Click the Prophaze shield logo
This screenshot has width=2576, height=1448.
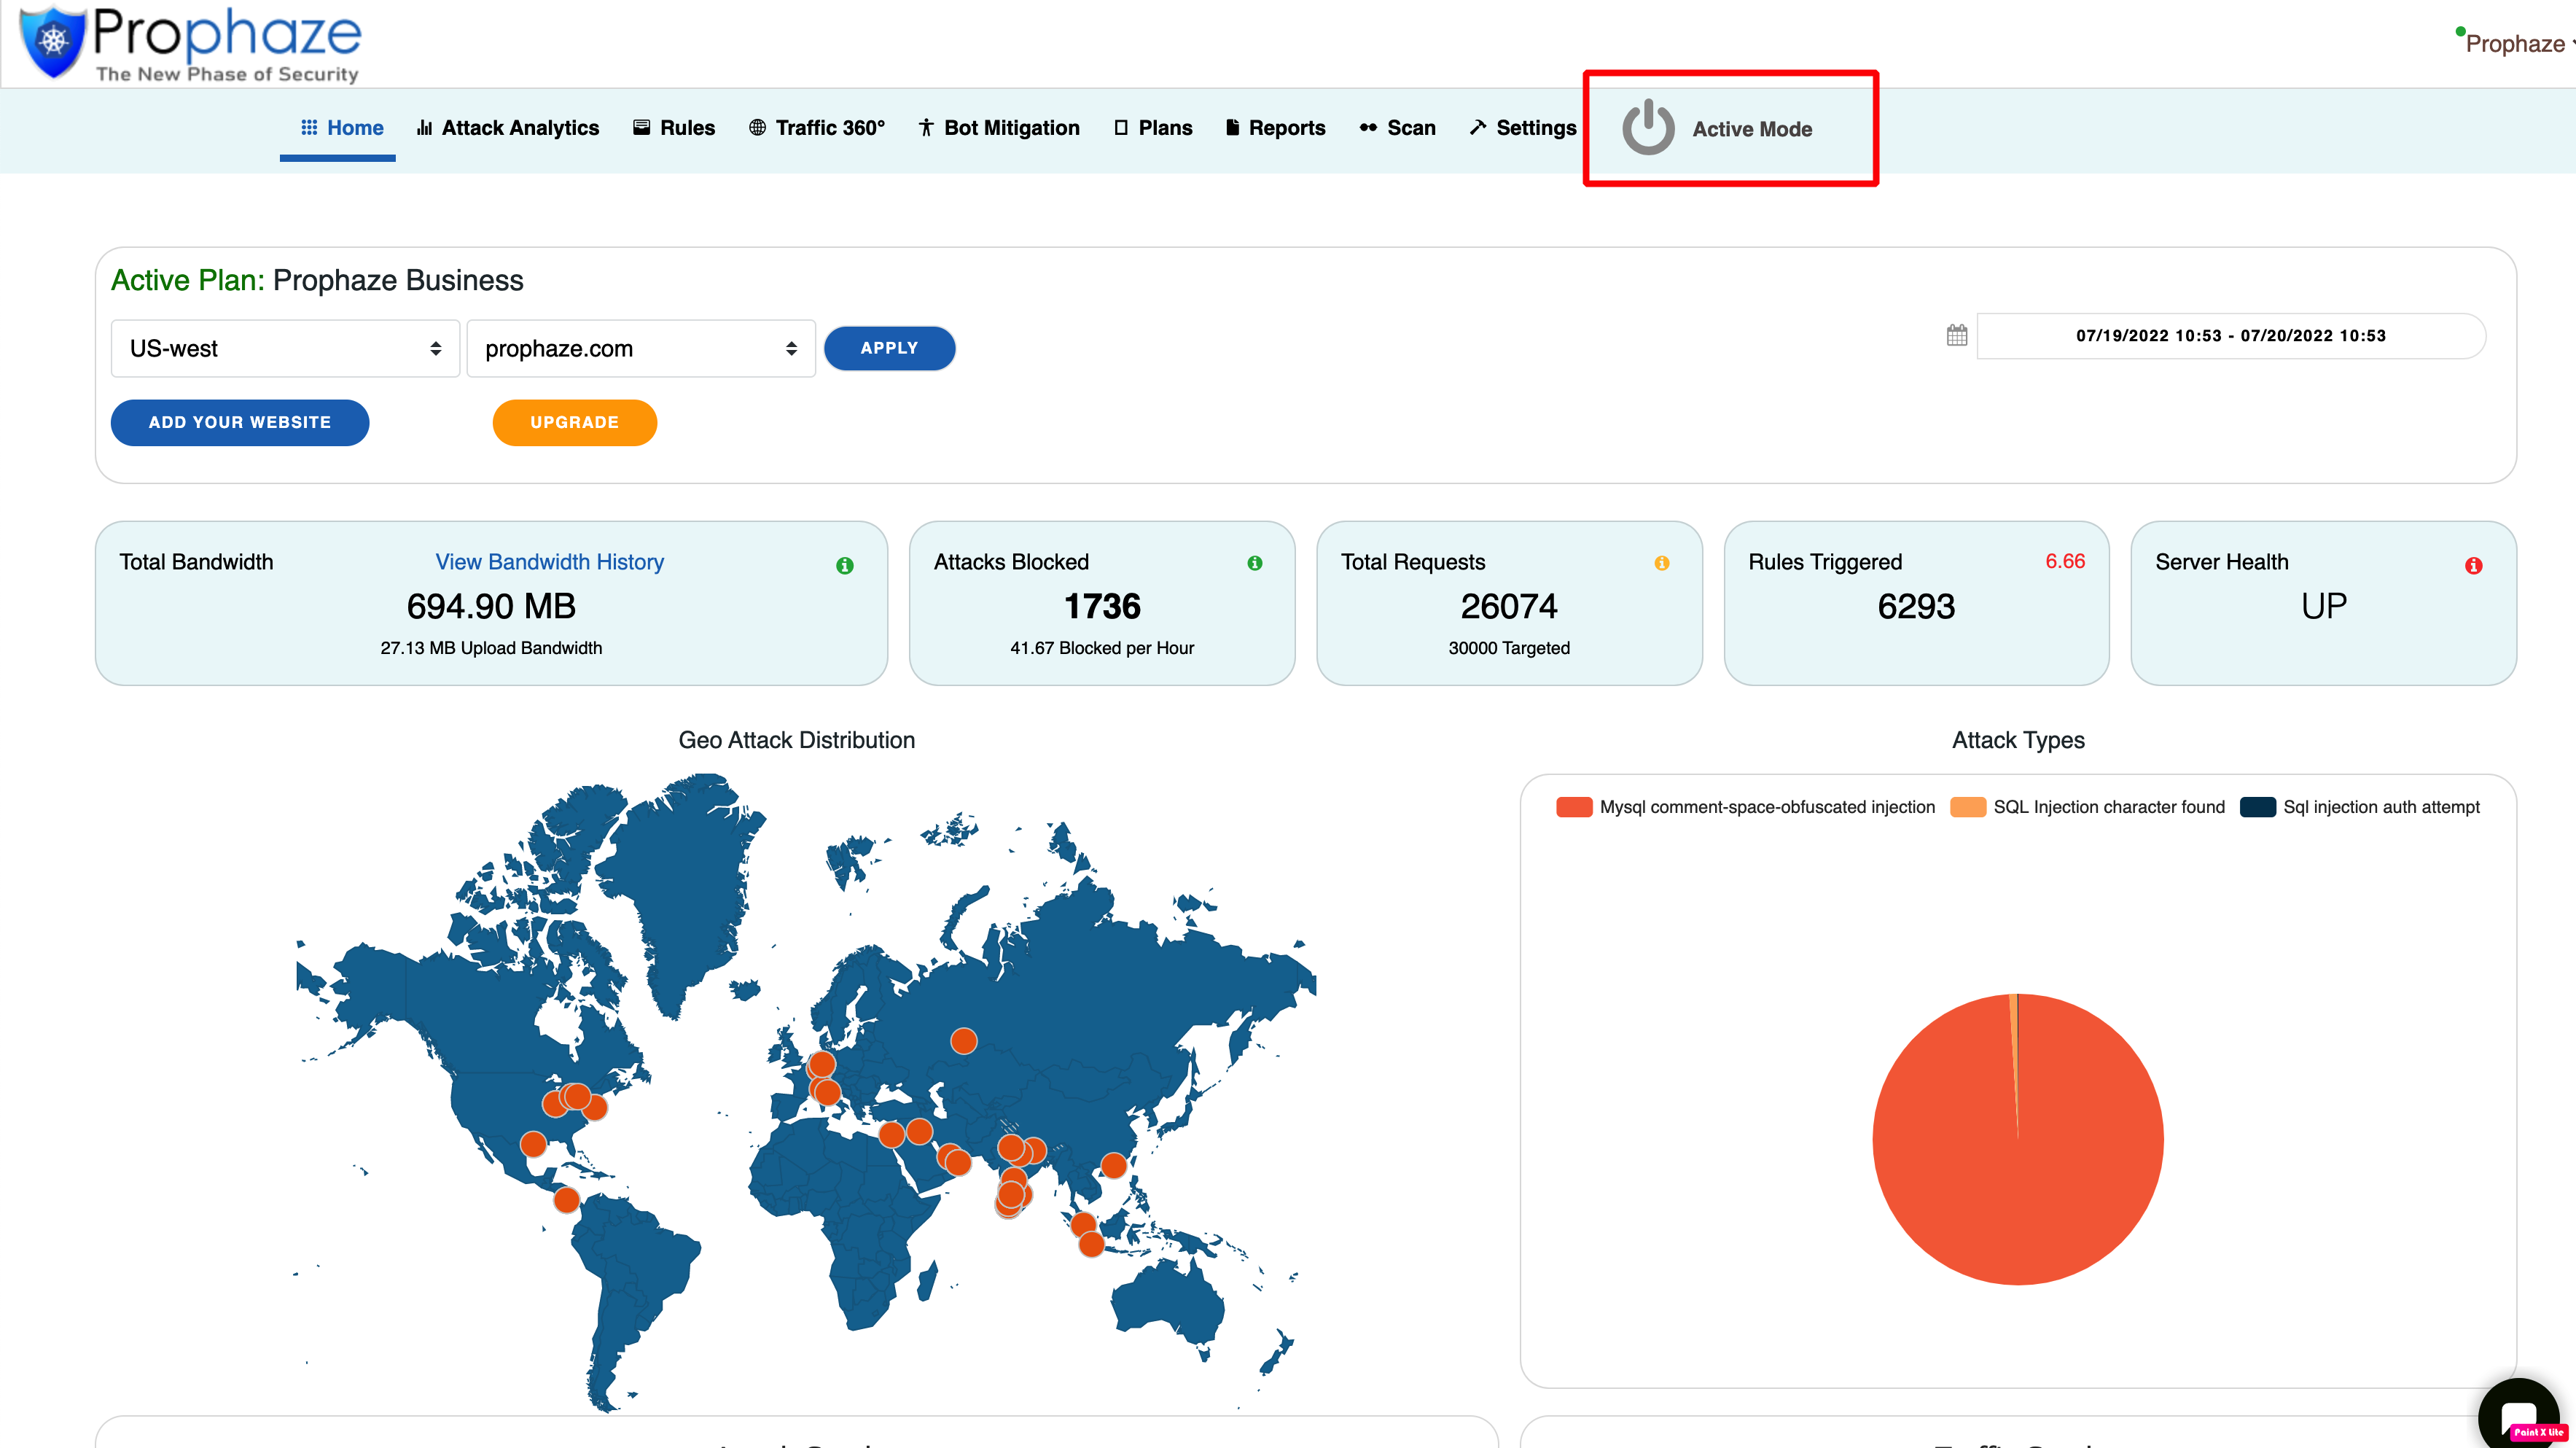pyautogui.click(x=52, y=42)
